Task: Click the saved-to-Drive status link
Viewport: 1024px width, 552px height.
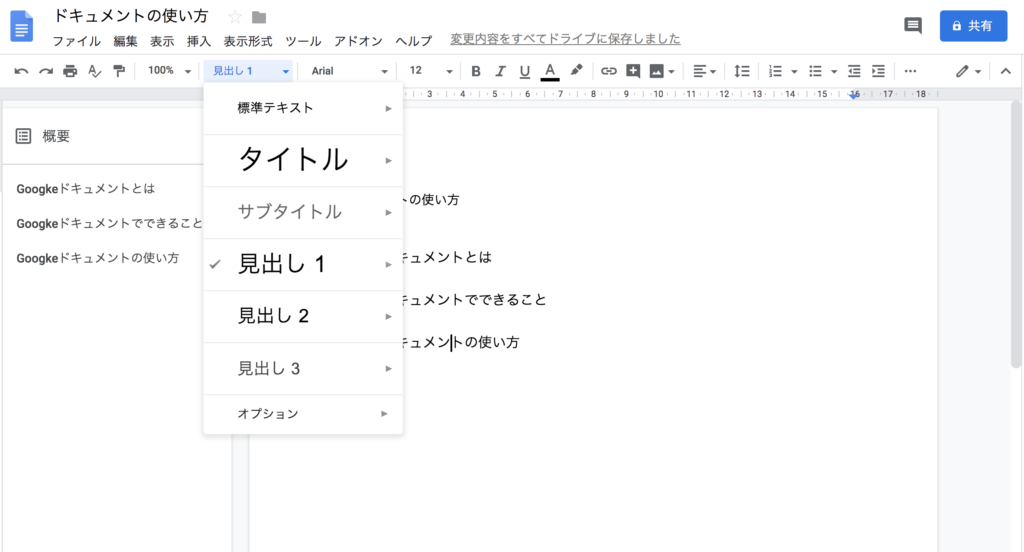Action: (565, 39)
